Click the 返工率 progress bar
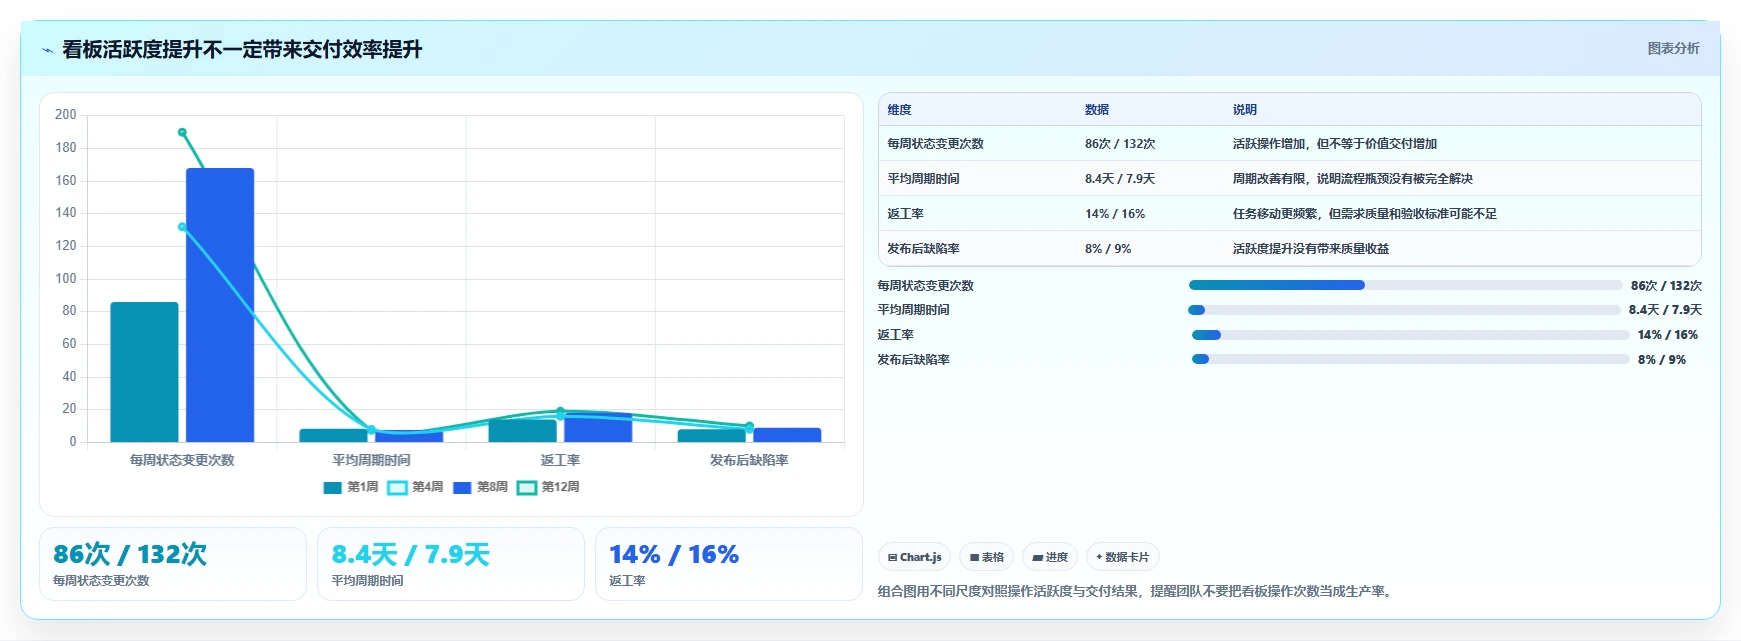The width and height of the screenshot is (1741, 641). (1410, 335)
